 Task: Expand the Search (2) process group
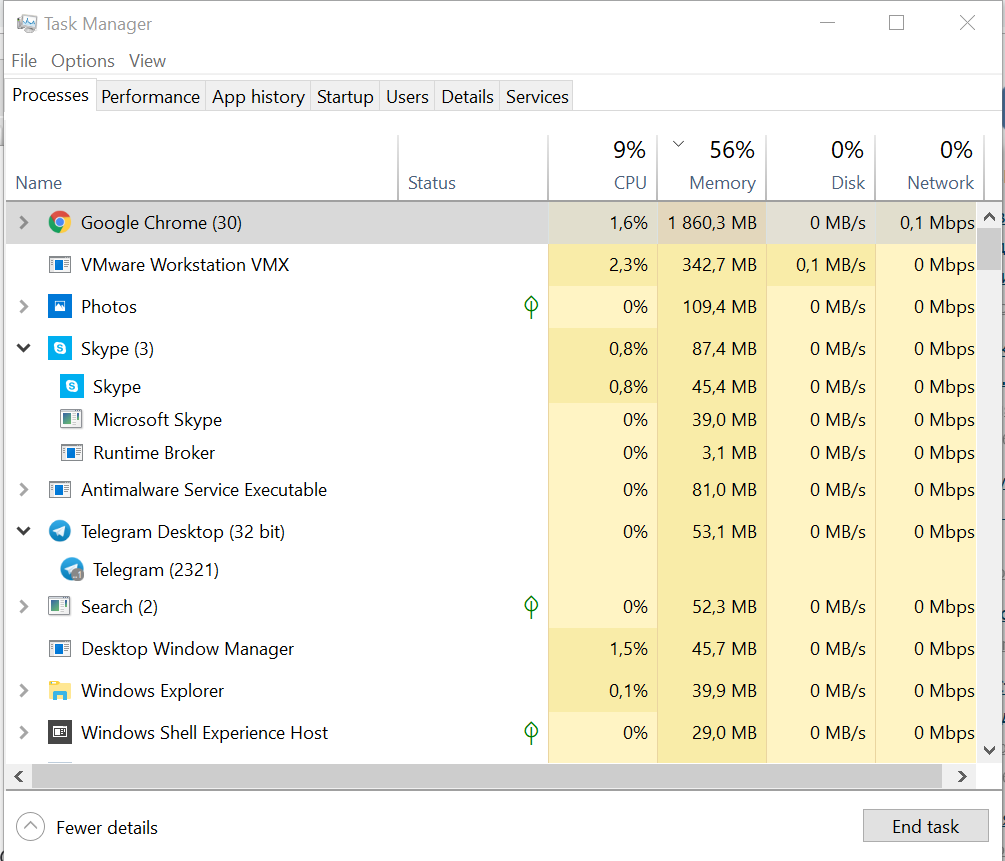24,606
